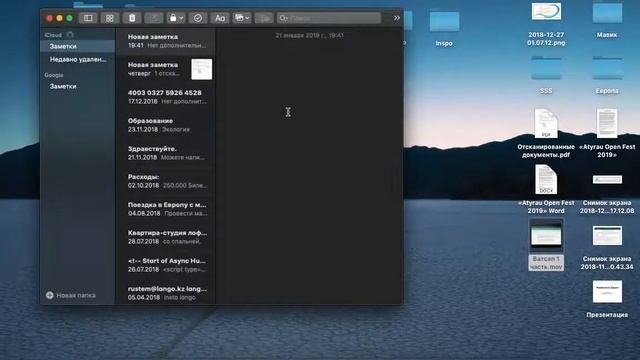Expand hidden toolbar items with double chevron

tap(396, 18)
